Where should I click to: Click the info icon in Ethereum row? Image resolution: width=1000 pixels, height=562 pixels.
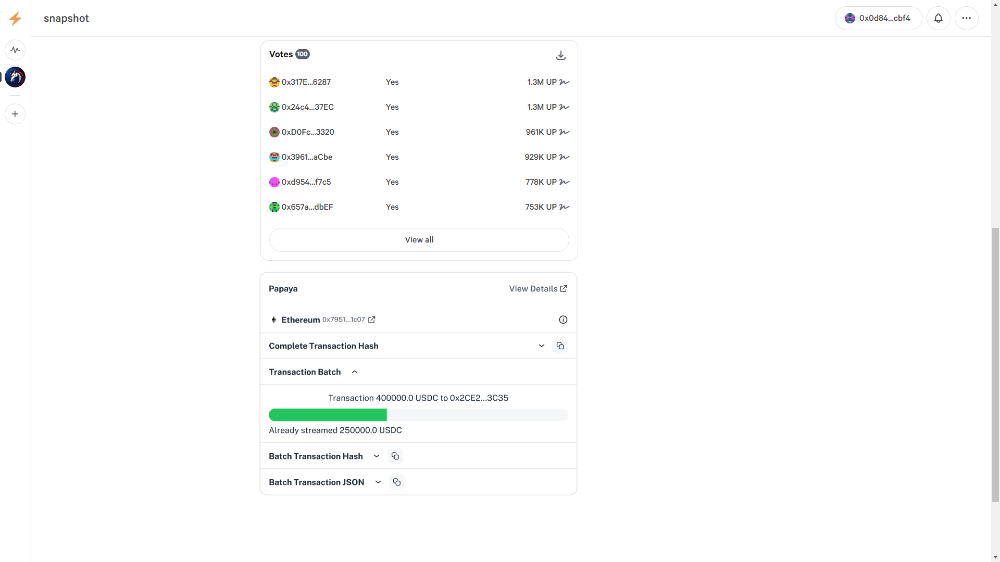click(563, 320)
